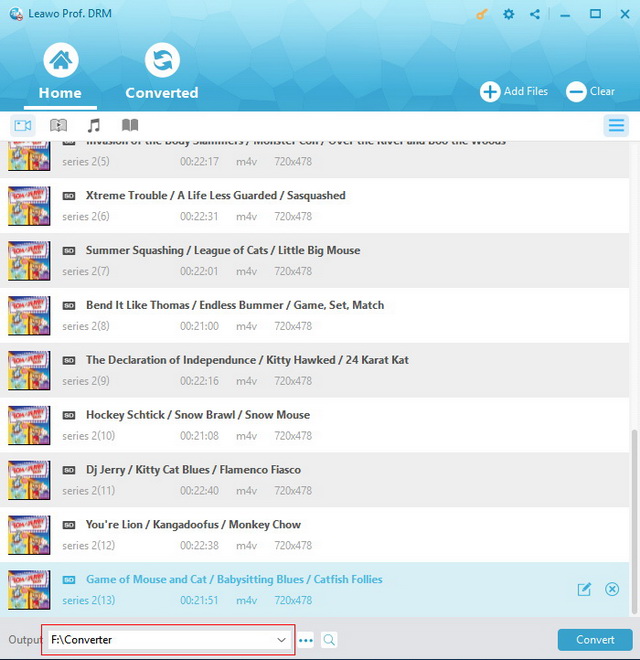Image resolution: width=640 pixels, height=660 pixels.
Task: Click thumbnail of Dj Jerry episode
Action: [x=29, y=480]
